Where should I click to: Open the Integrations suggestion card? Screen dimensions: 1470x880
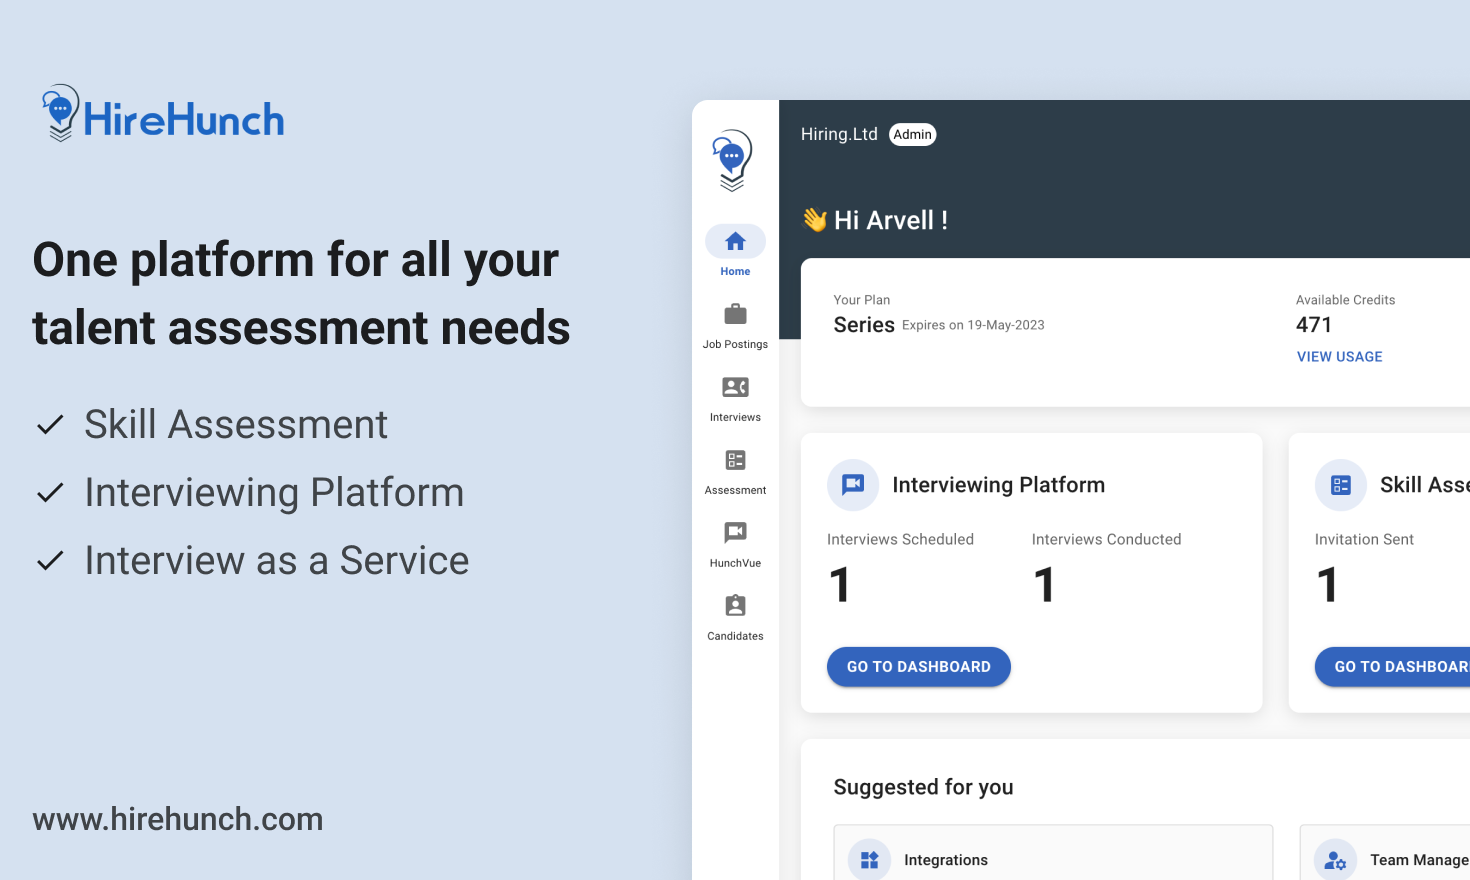point(1053,853)
